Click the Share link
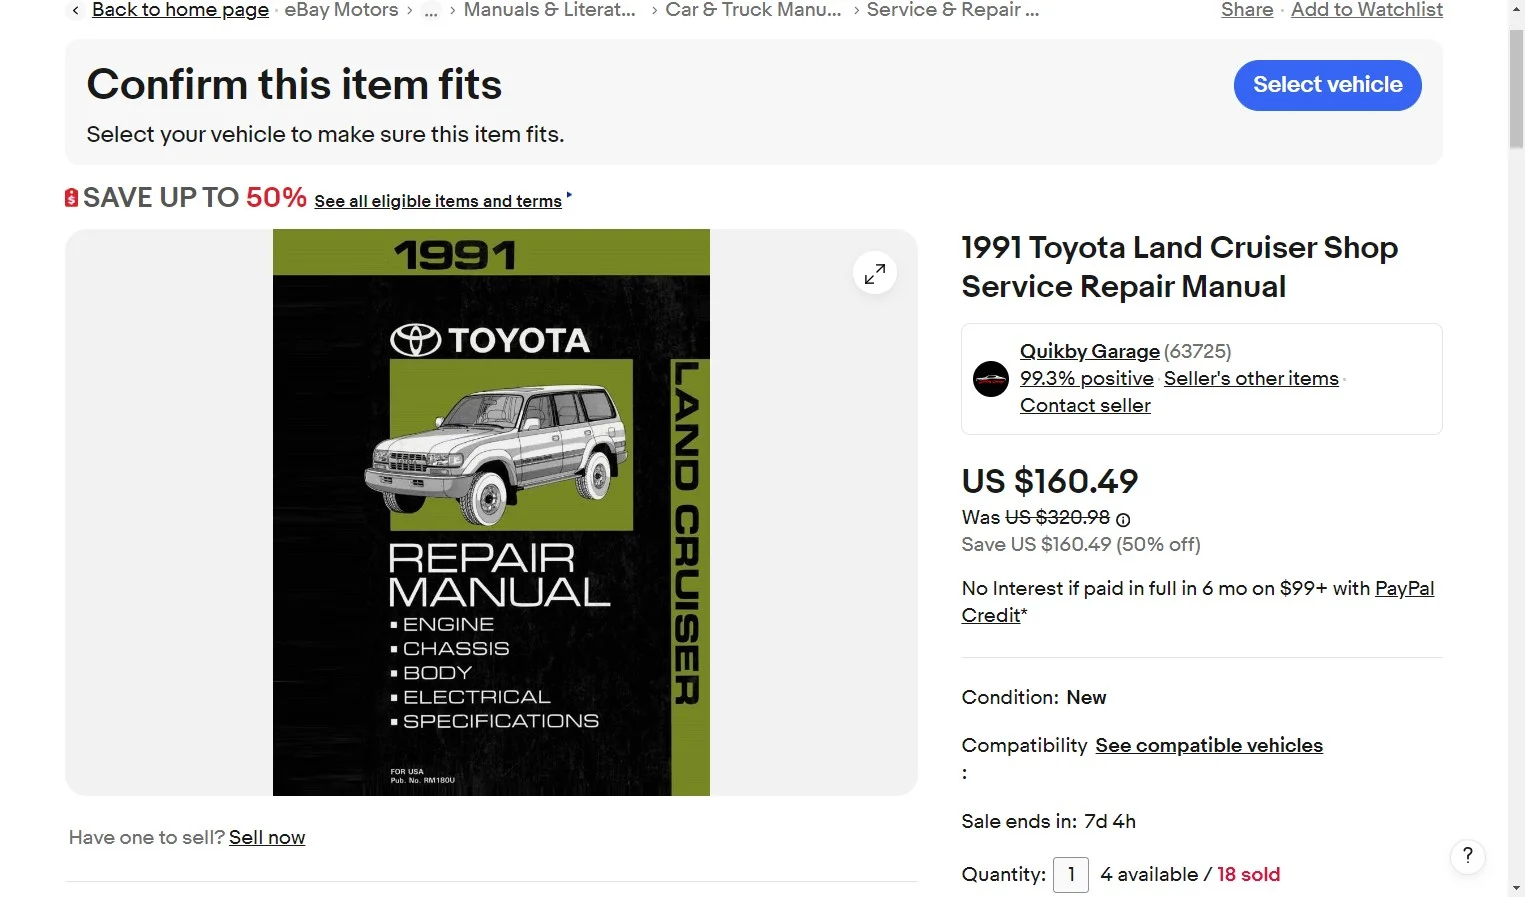 1247,10
